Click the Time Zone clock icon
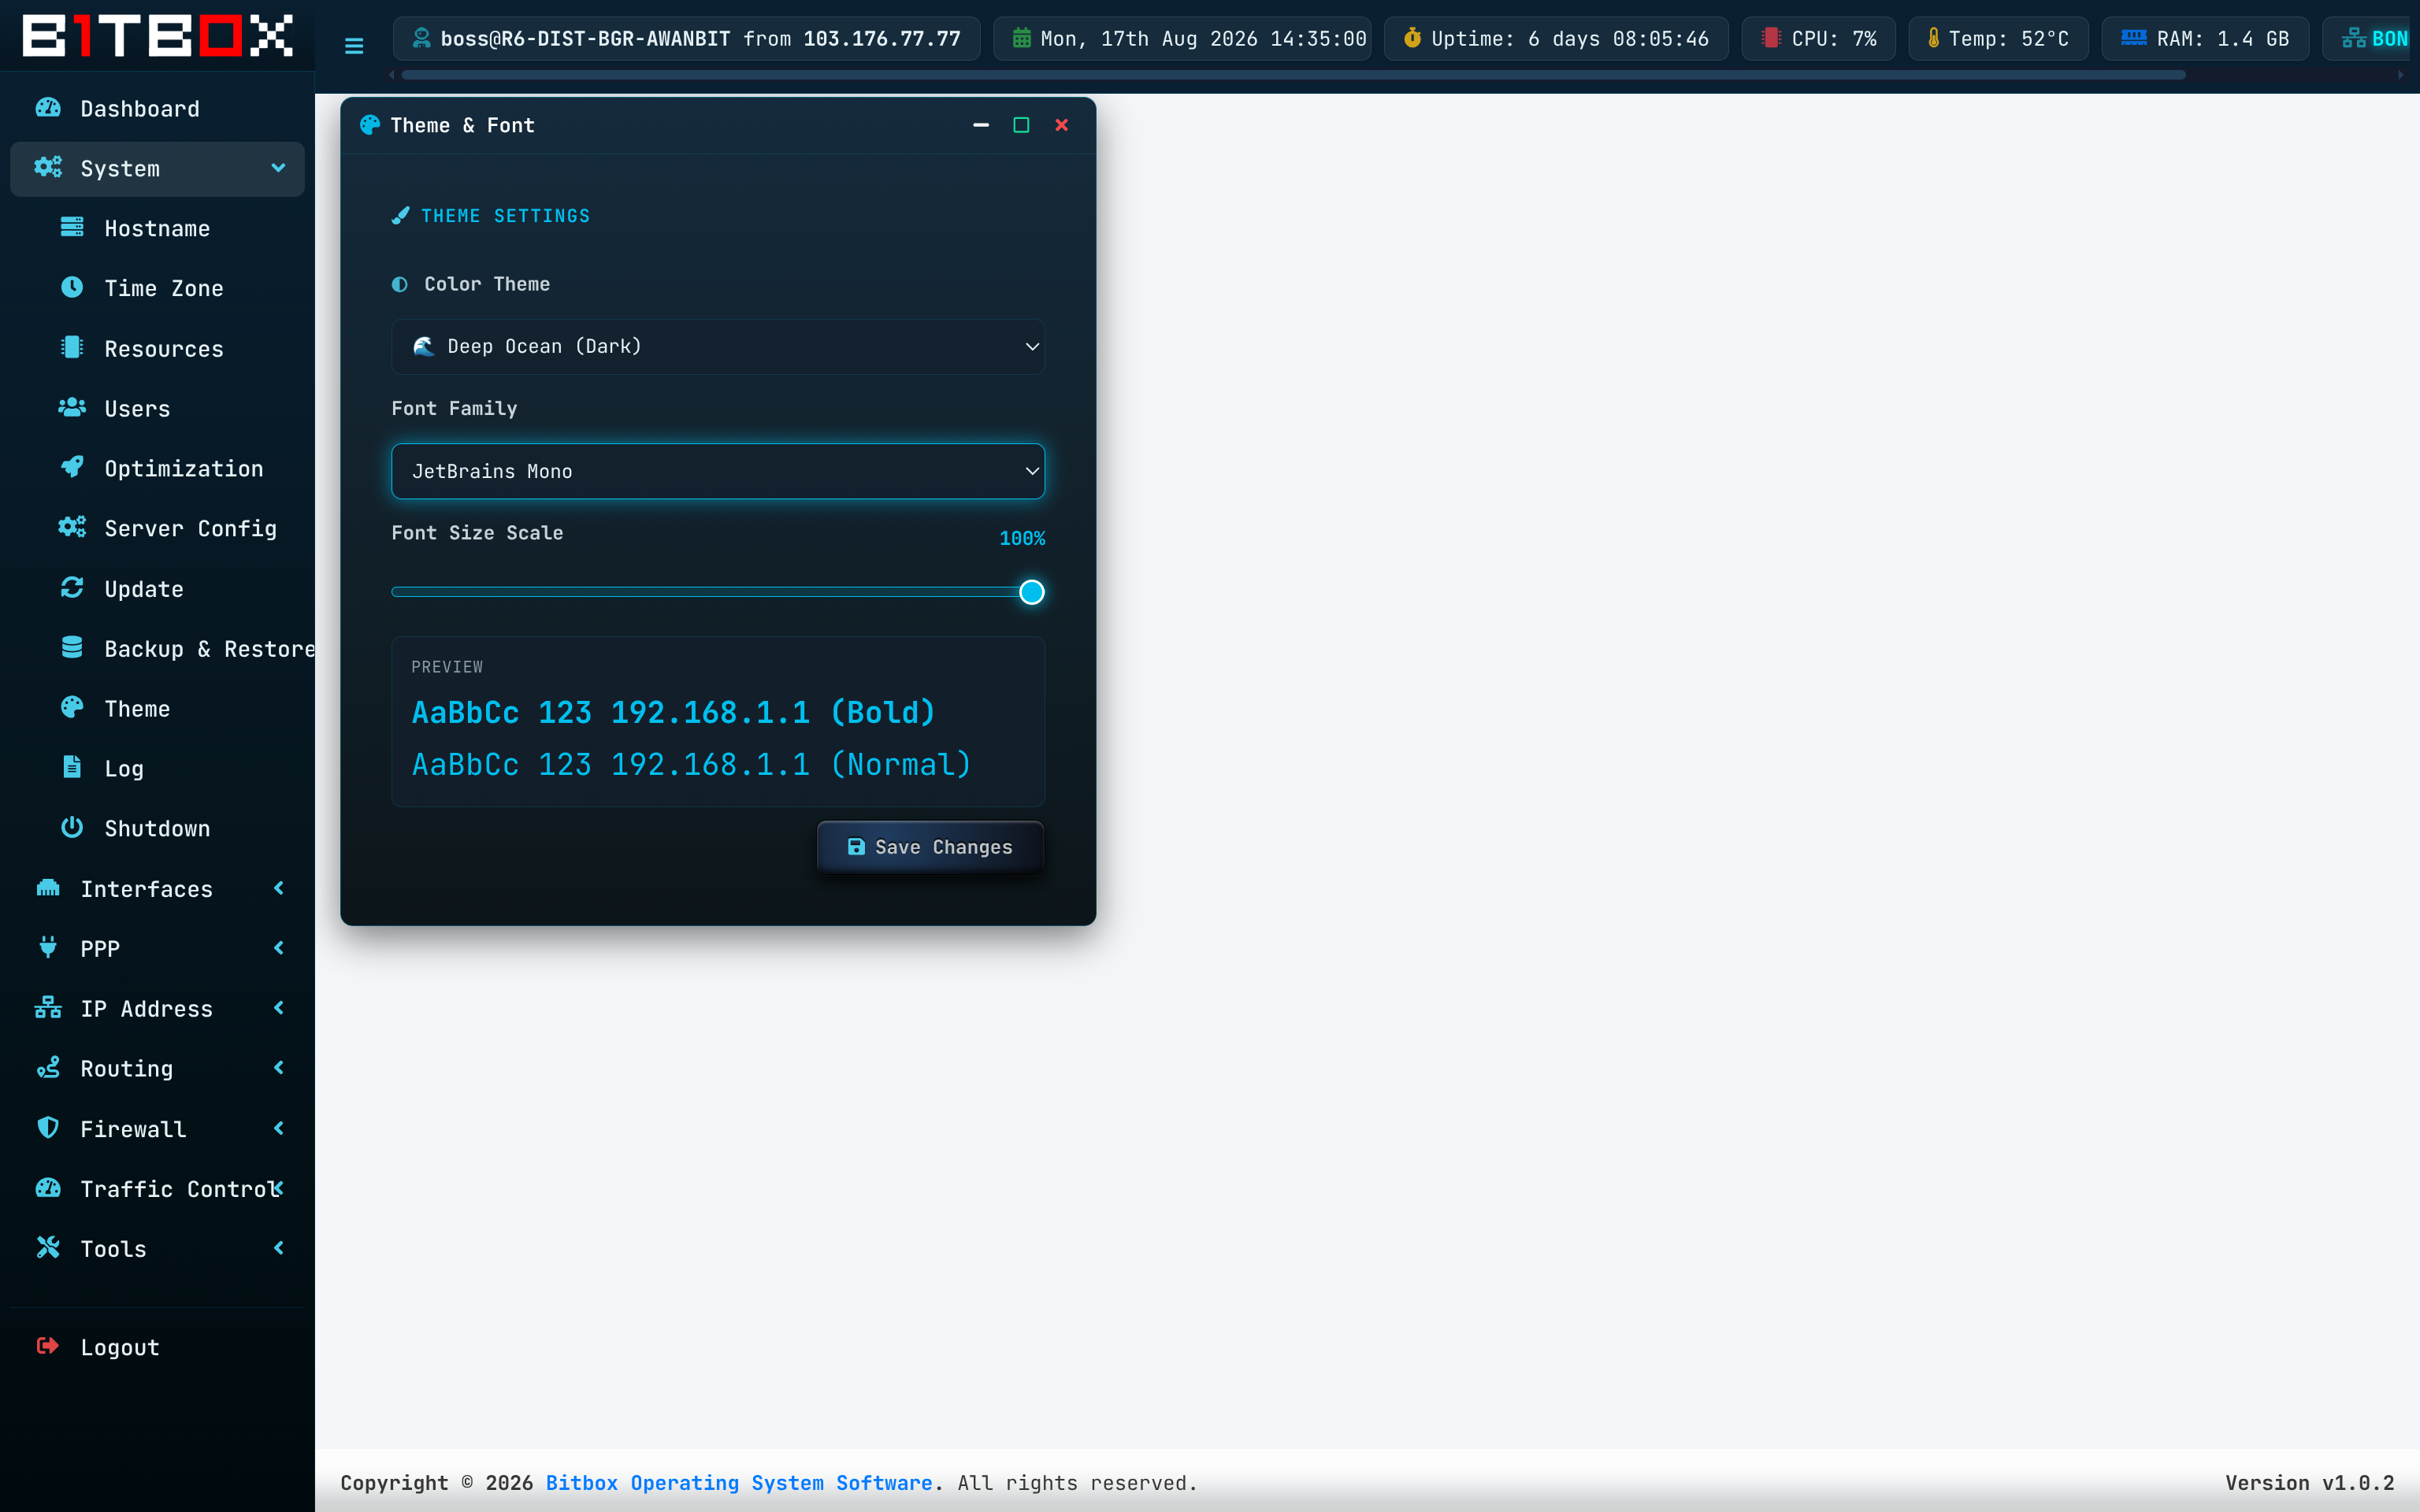 pyautogui.click(x=72, y=287)
